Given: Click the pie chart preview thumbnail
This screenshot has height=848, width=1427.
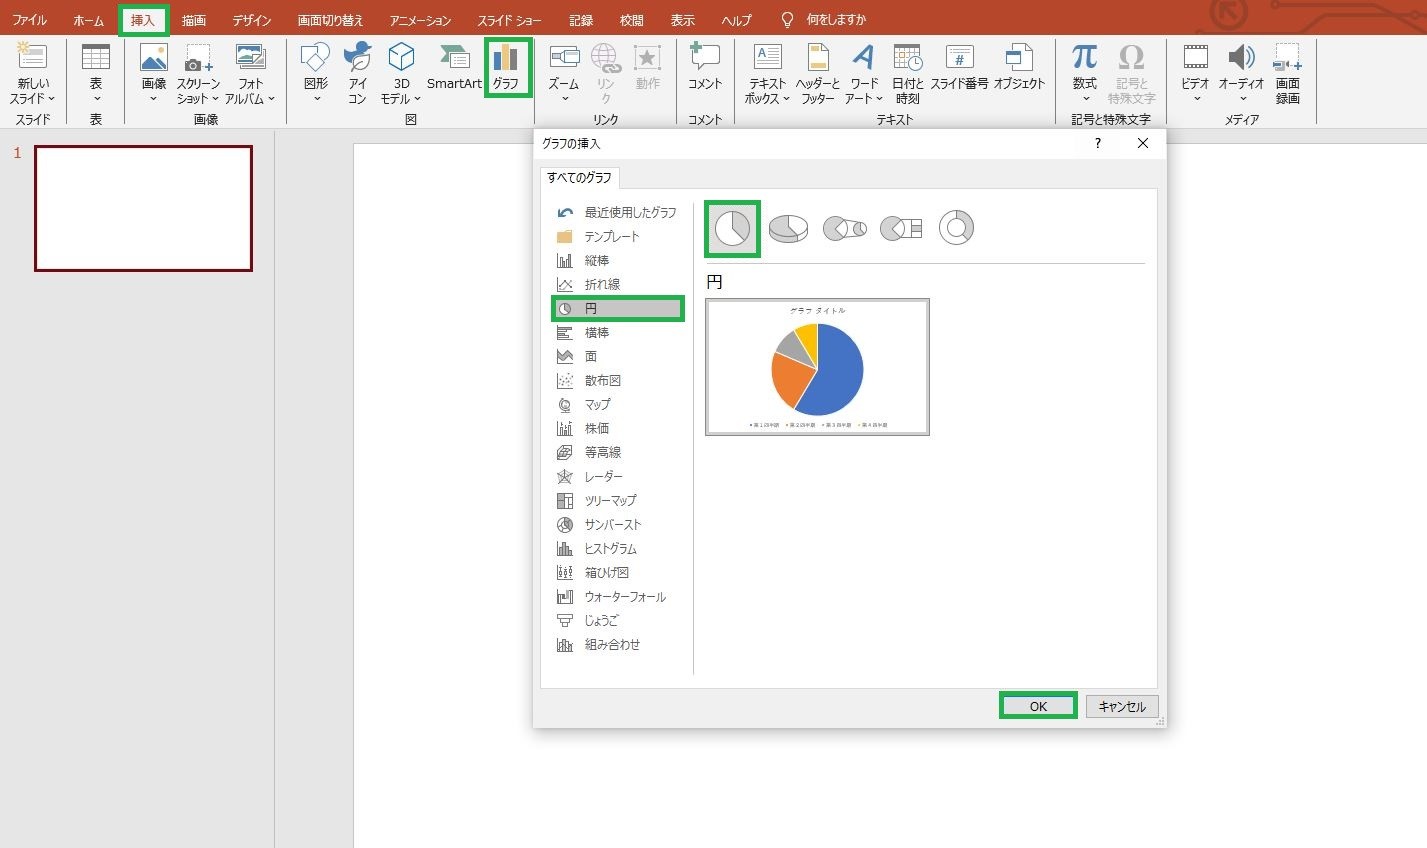Looking at the screenshot, I should (817, 367).
